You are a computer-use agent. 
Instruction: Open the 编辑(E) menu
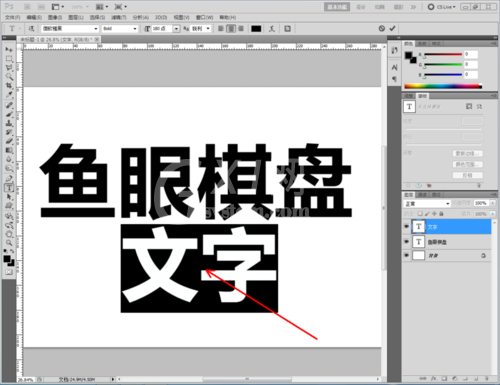click(34, 17)
